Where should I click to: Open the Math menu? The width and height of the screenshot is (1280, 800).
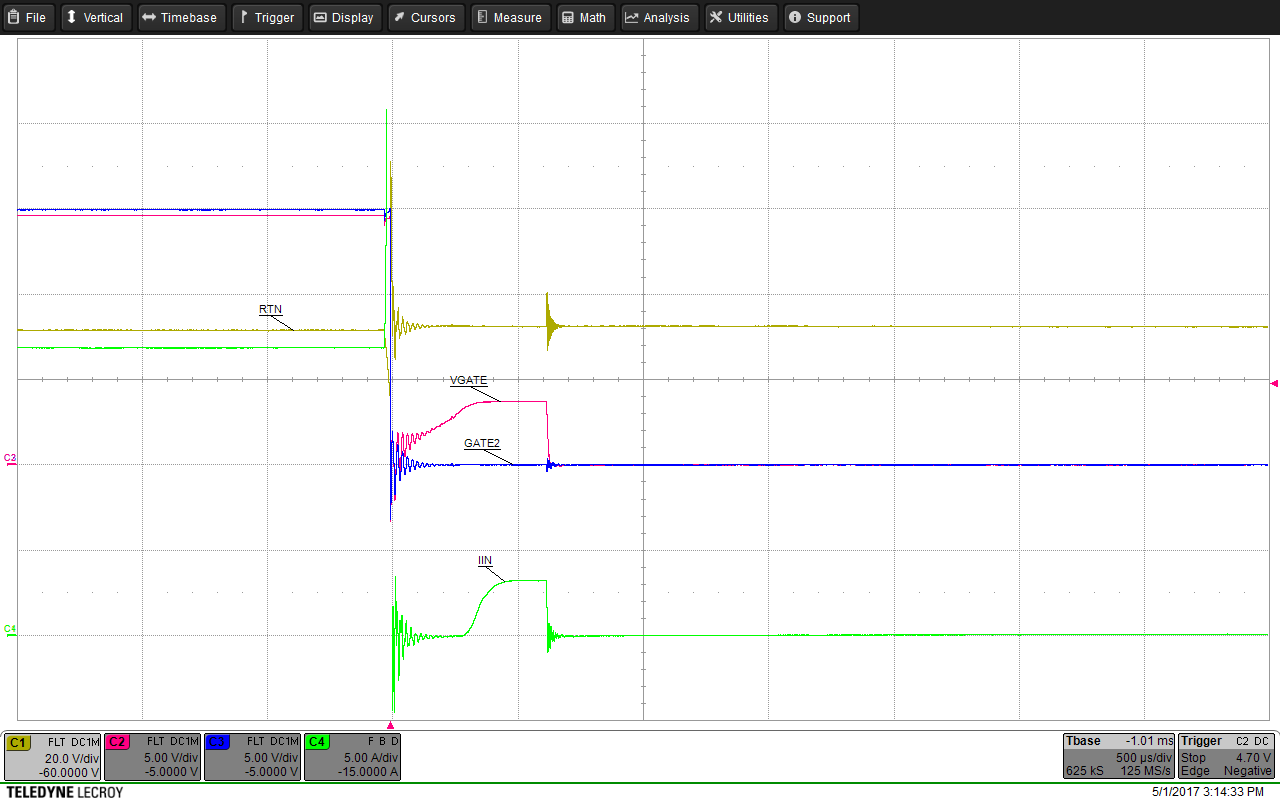585,17
